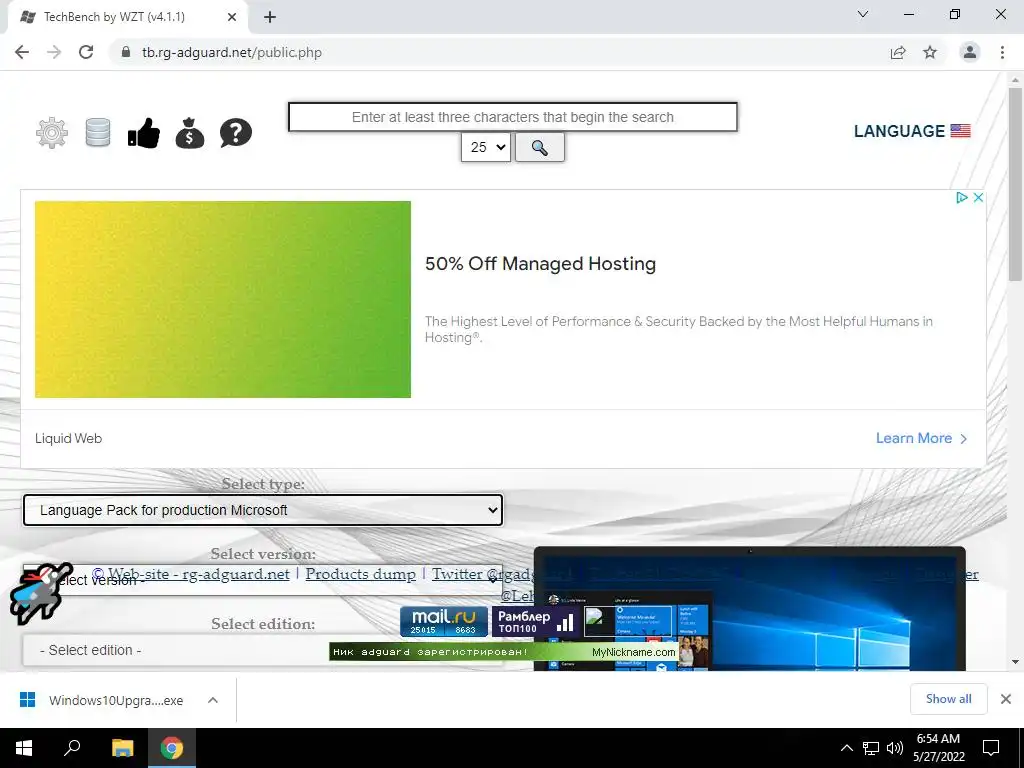Image resolution: width=1024 pixels, height=768 pixels.
Task: Click the money bag donate icon
Action: coord(190,133)
